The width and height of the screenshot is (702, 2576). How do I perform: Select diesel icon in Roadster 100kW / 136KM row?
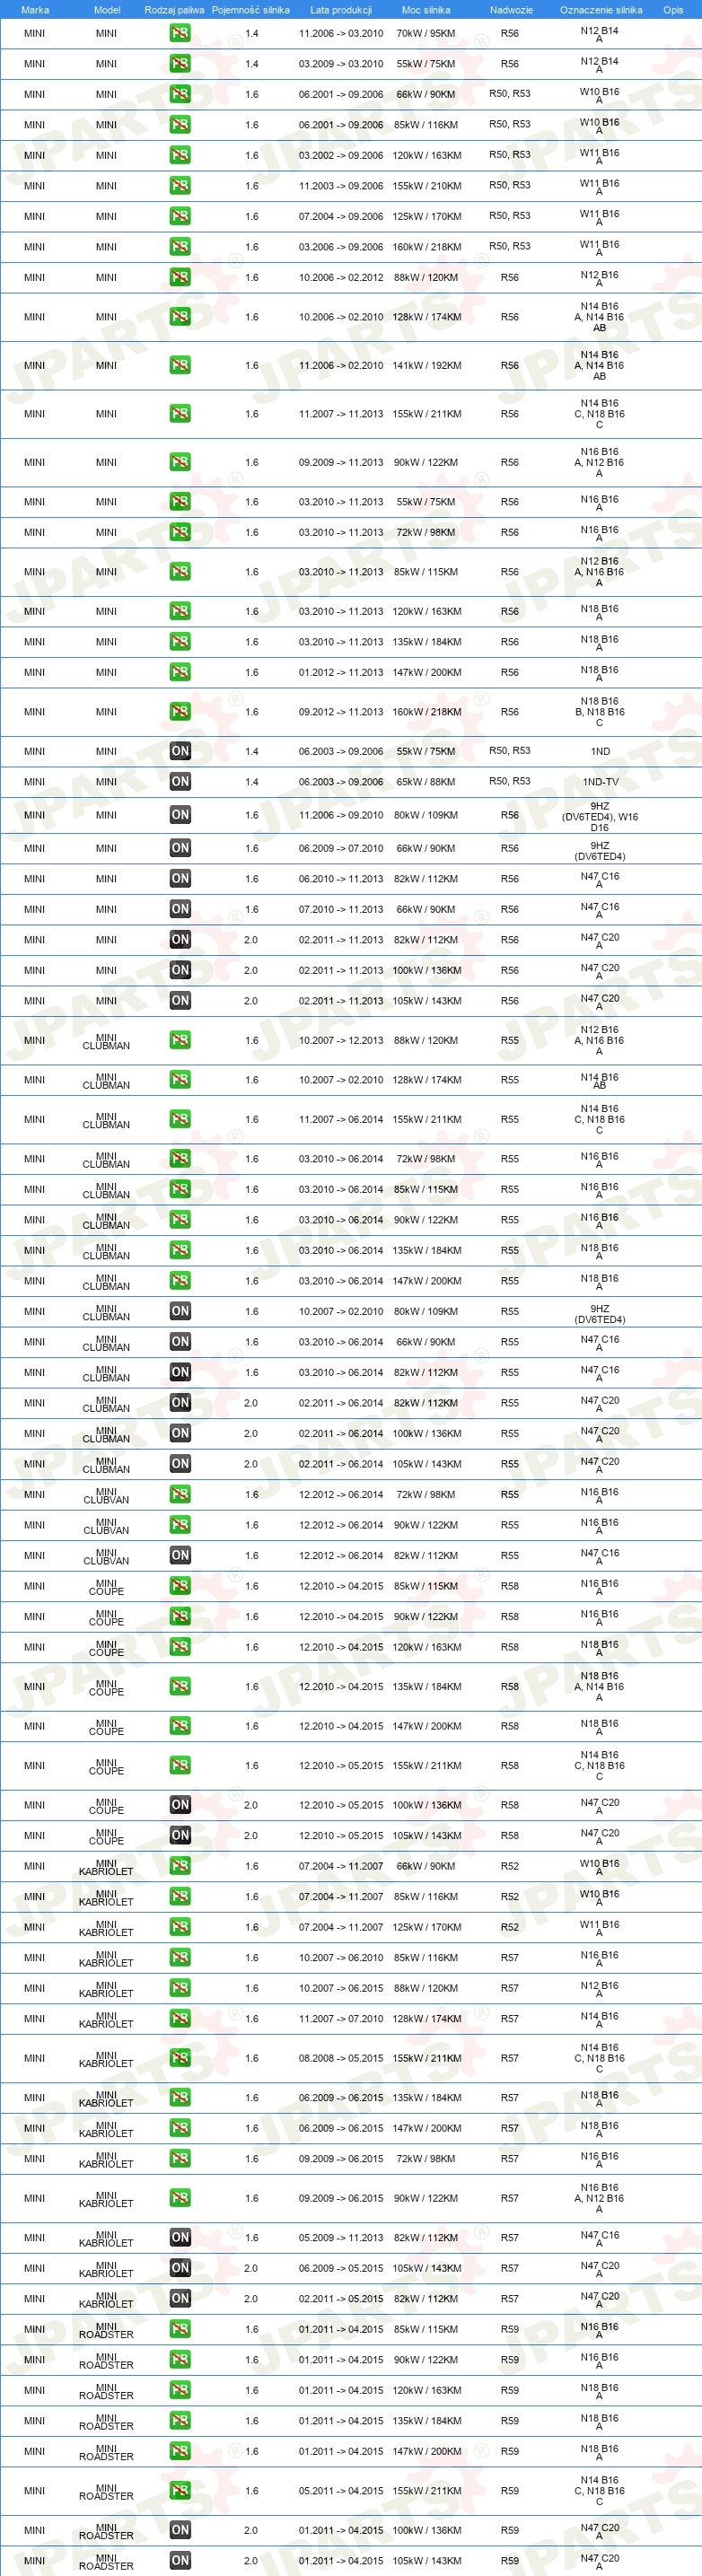180,2530
